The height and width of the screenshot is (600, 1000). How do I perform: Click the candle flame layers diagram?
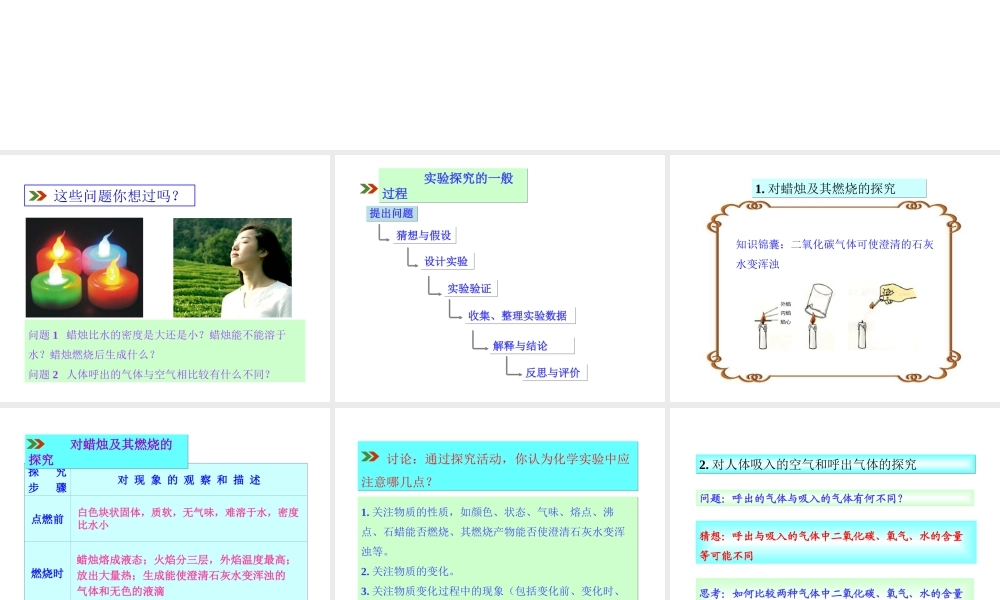pyautogui.click(x=772, y=324)
